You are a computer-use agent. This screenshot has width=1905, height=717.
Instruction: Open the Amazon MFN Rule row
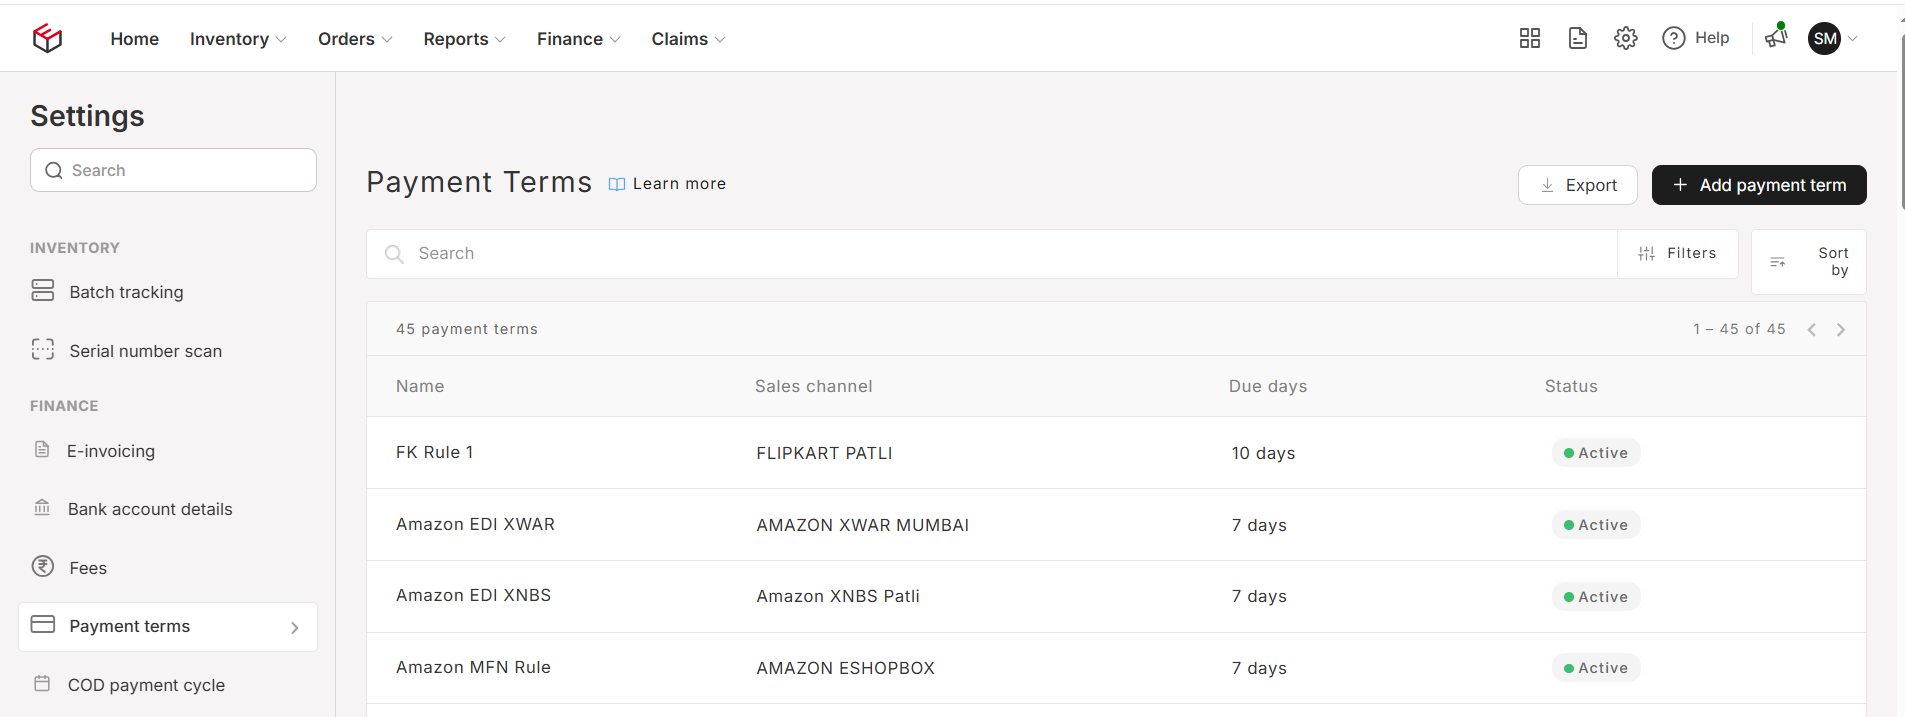pos(1116,668)
